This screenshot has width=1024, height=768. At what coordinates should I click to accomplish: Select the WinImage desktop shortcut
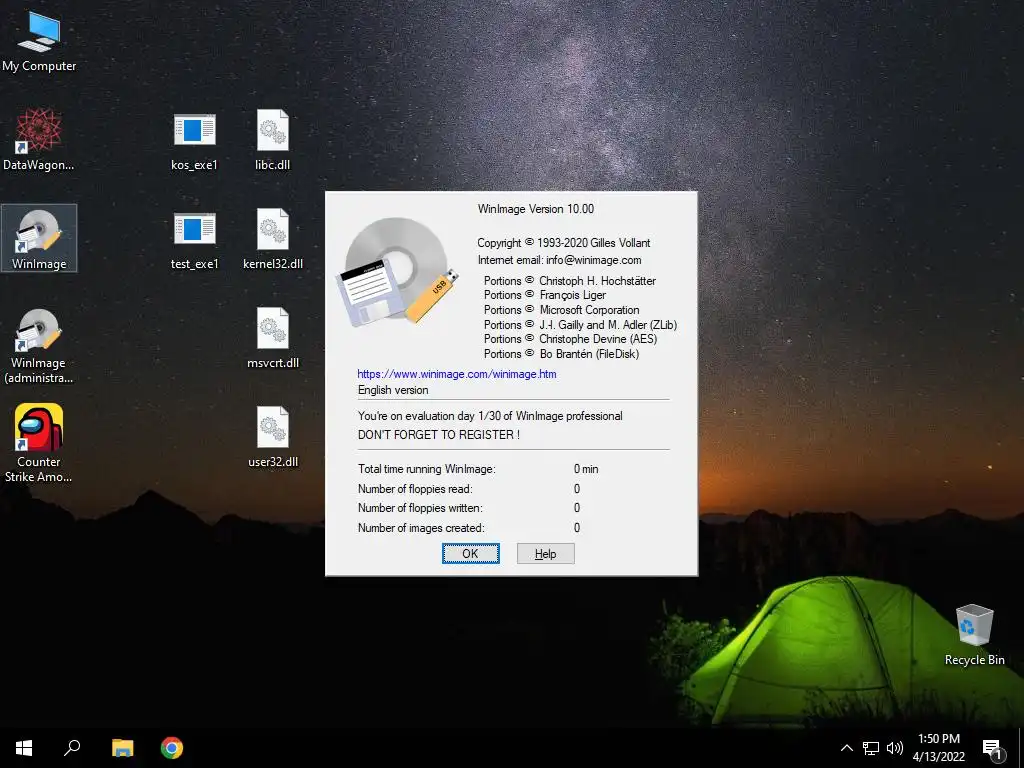pos(39,238)
